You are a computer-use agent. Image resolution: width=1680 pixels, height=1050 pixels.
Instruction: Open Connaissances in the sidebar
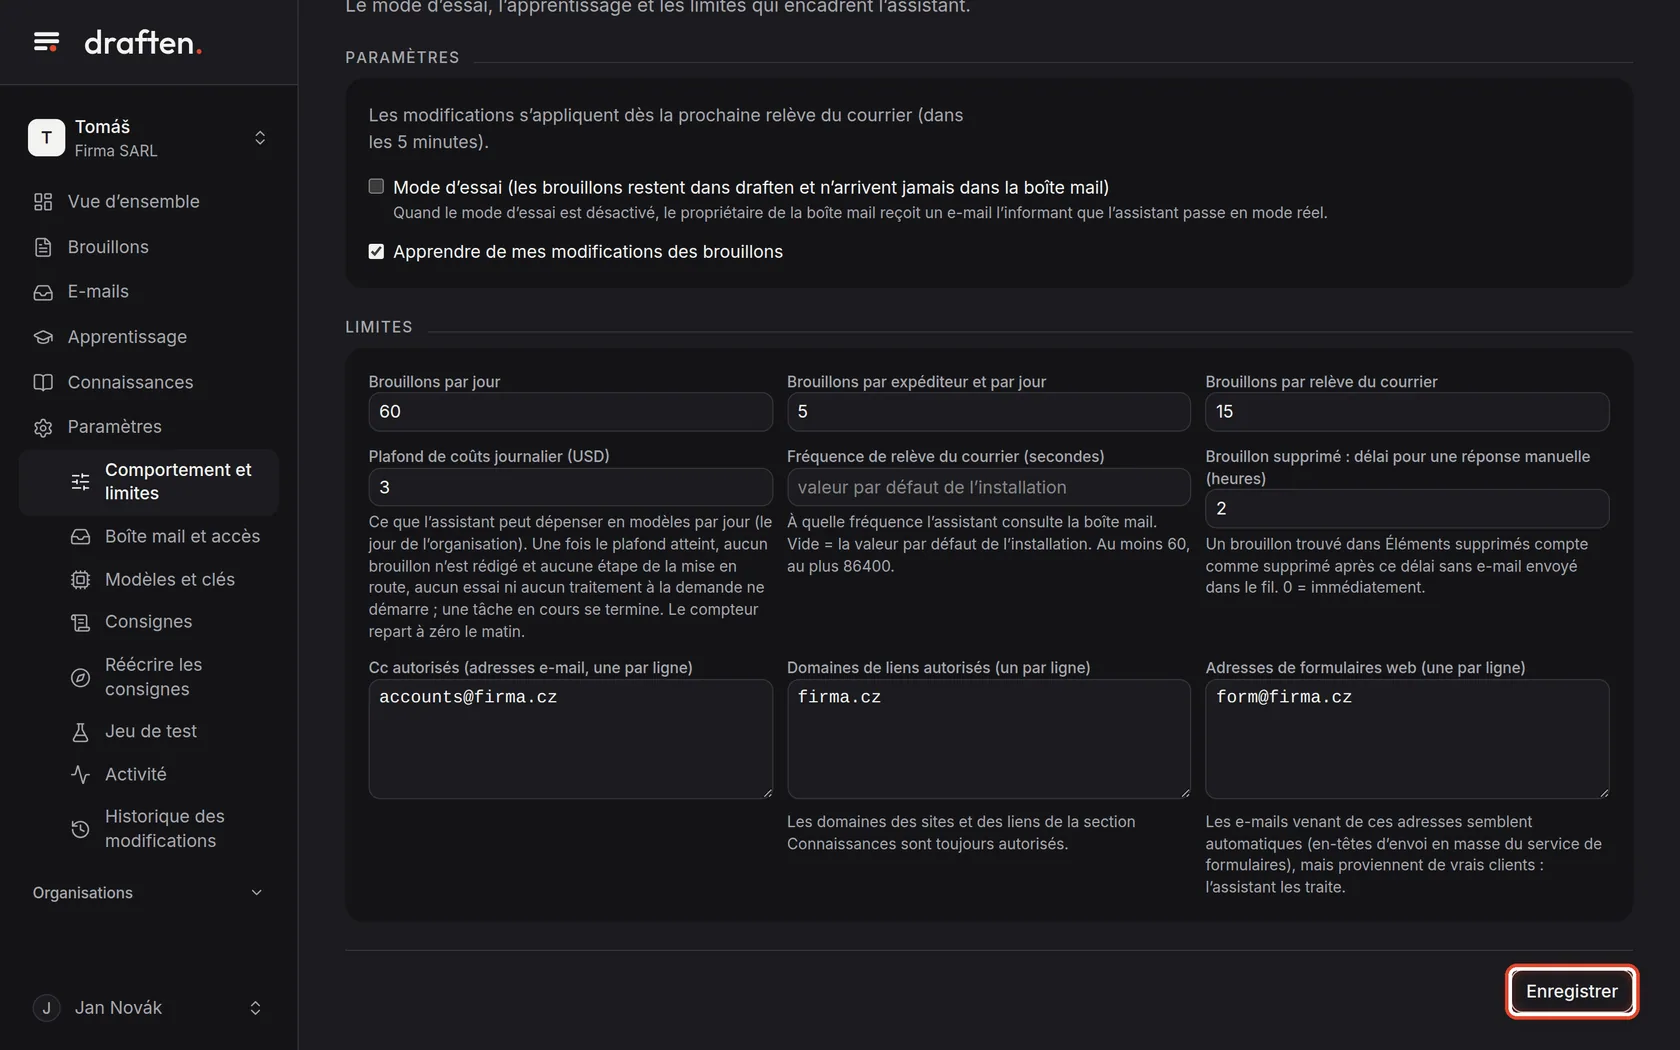(149, 382)
